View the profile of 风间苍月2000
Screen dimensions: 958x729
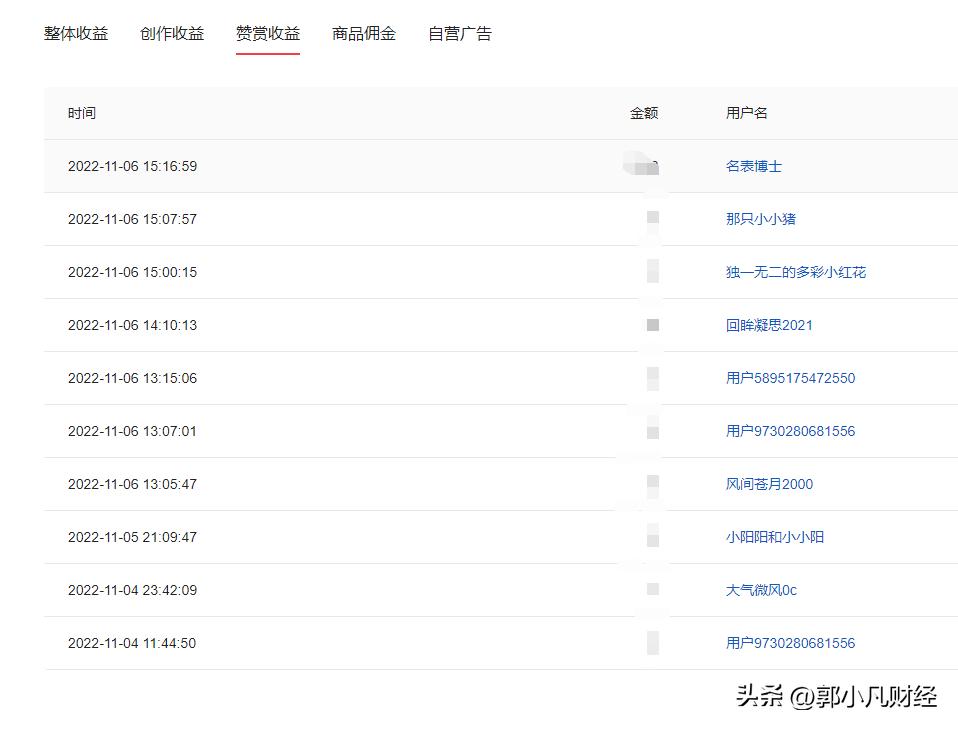tap(770, 484)
